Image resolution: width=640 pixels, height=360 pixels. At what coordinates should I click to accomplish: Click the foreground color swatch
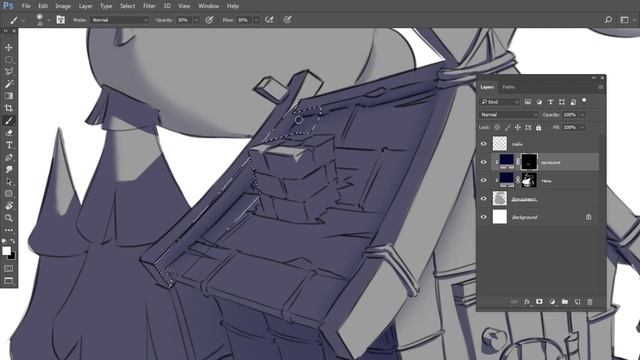[6, 251]
